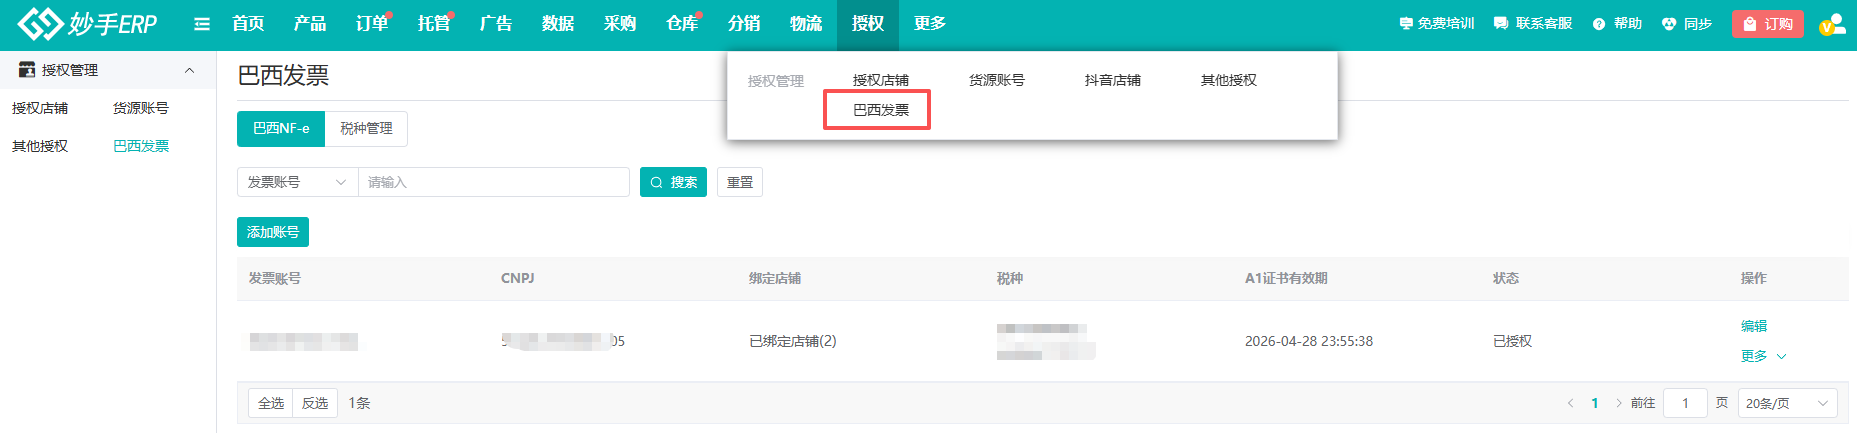Open the 分销 menu

click(744, 23)
